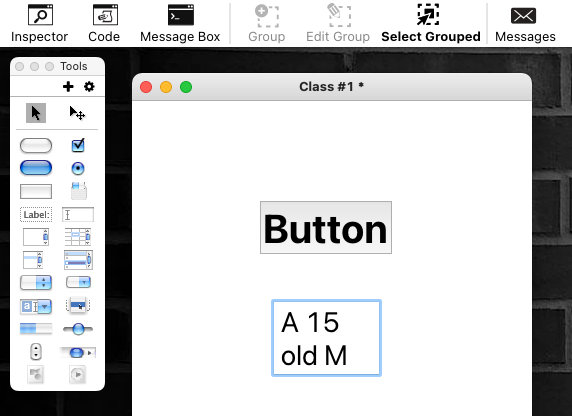
Task: Choose the blue default button control
Action: pos(36,167)
